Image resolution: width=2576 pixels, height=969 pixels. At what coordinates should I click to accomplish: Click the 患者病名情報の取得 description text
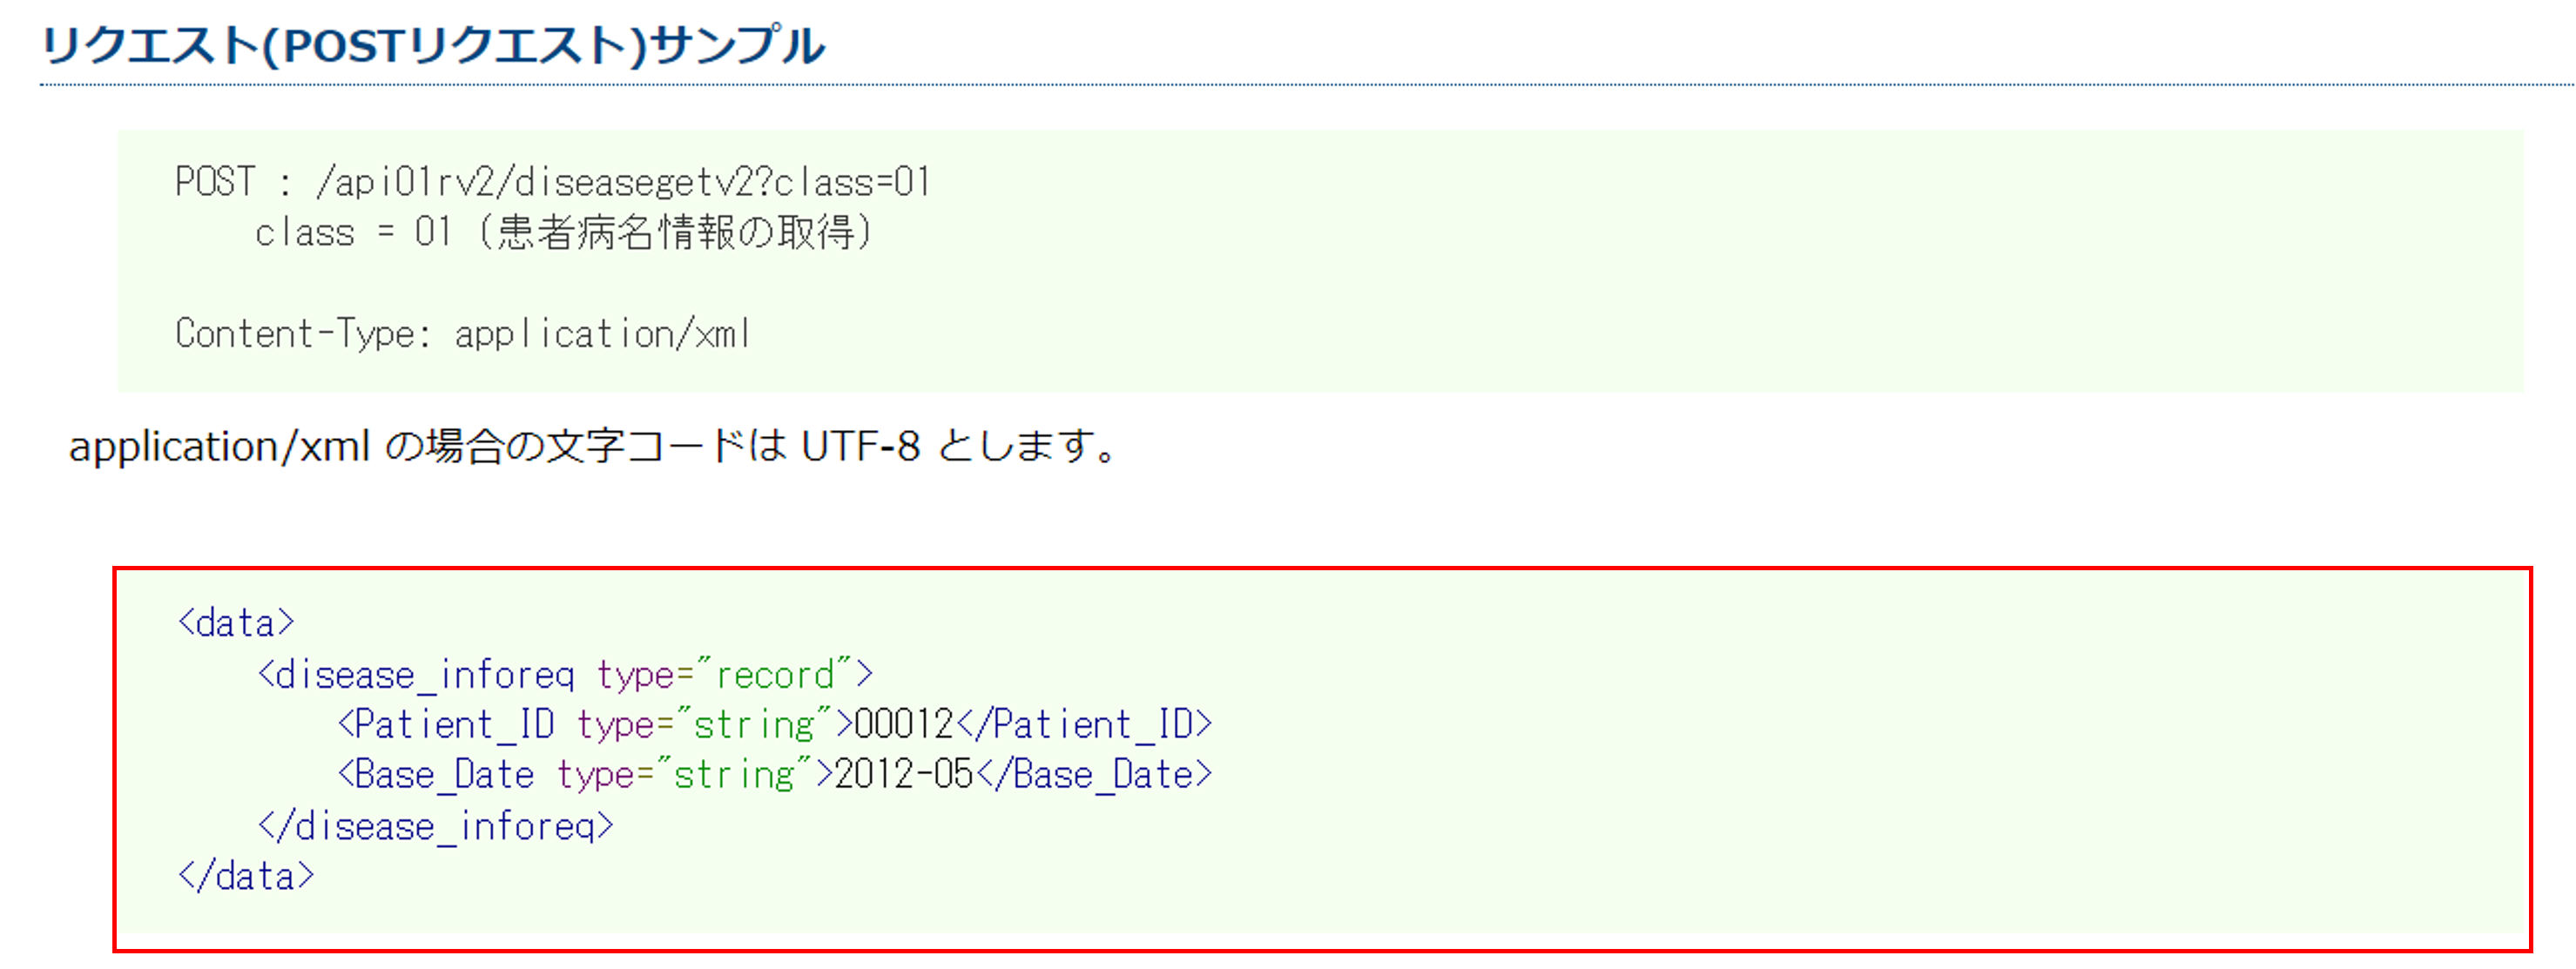pyautogui.click(x=675, y=233)
